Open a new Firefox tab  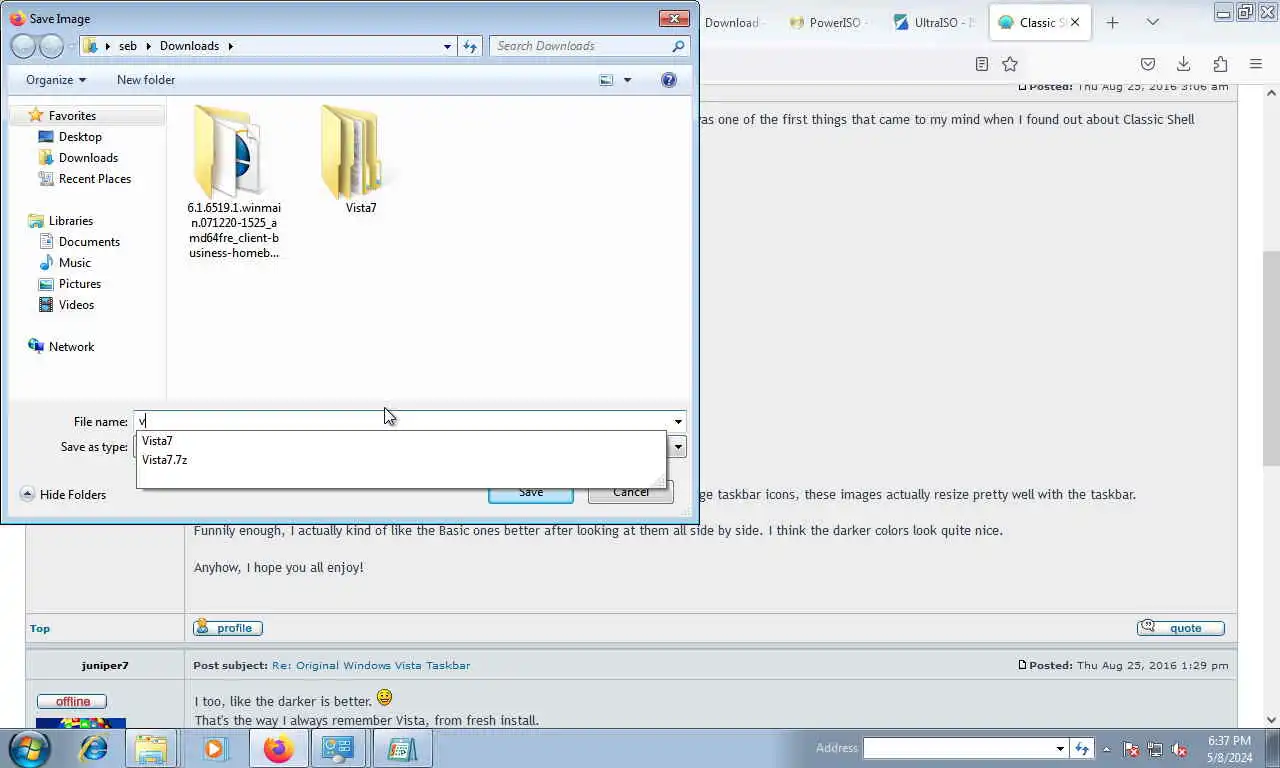1112,23
